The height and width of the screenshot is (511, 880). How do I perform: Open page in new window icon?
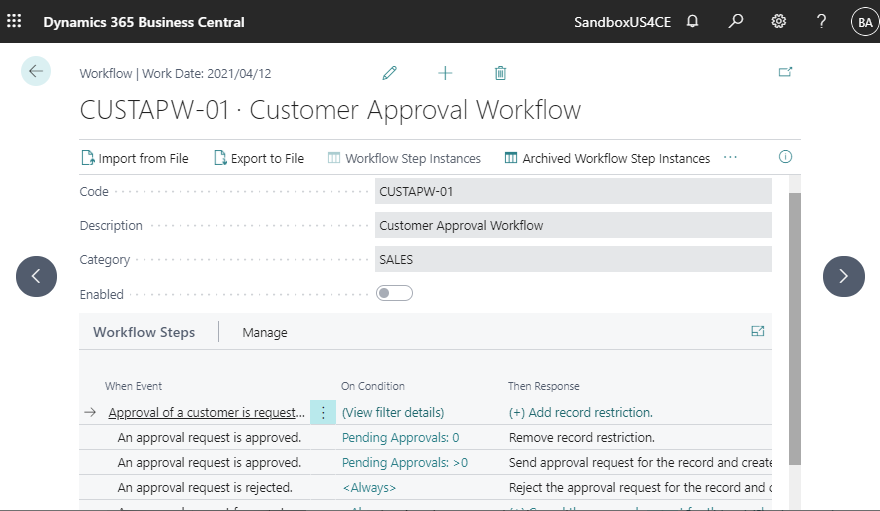785,72
